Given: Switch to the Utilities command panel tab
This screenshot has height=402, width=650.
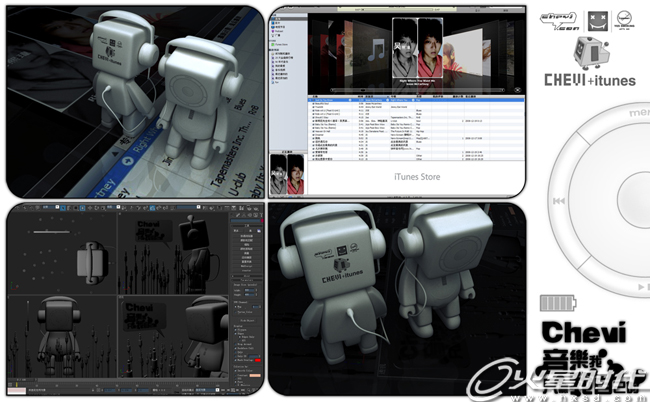Looking at the screenshot, I should (x=261, y=215).
